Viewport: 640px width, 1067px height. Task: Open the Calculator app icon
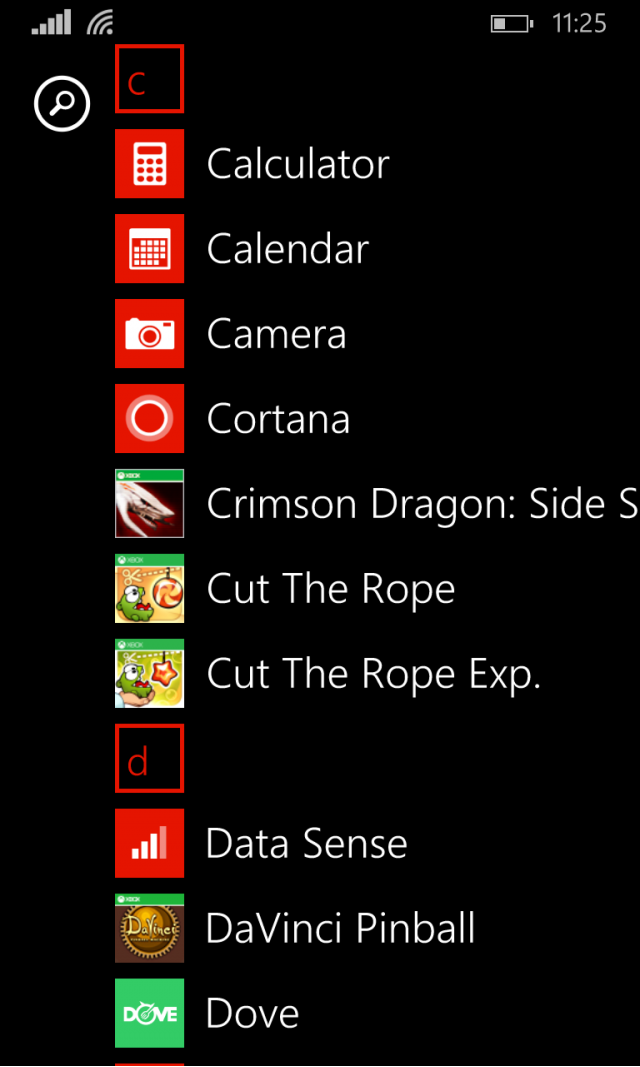pos(149,163)
